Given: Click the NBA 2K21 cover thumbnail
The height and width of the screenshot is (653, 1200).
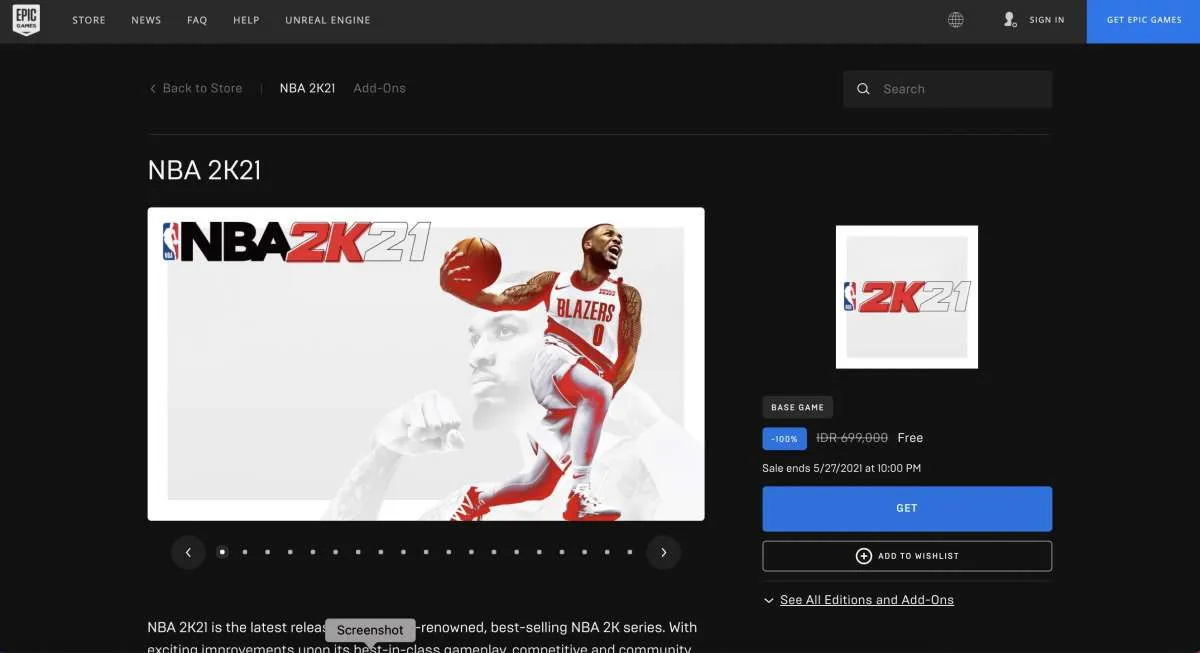Looking at the screenshot, I should (x=907, y=297).
